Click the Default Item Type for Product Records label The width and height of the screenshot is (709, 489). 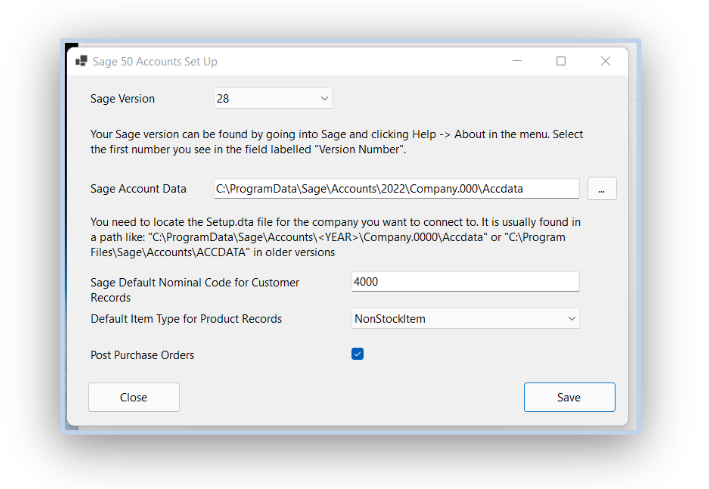pos(186,319)
